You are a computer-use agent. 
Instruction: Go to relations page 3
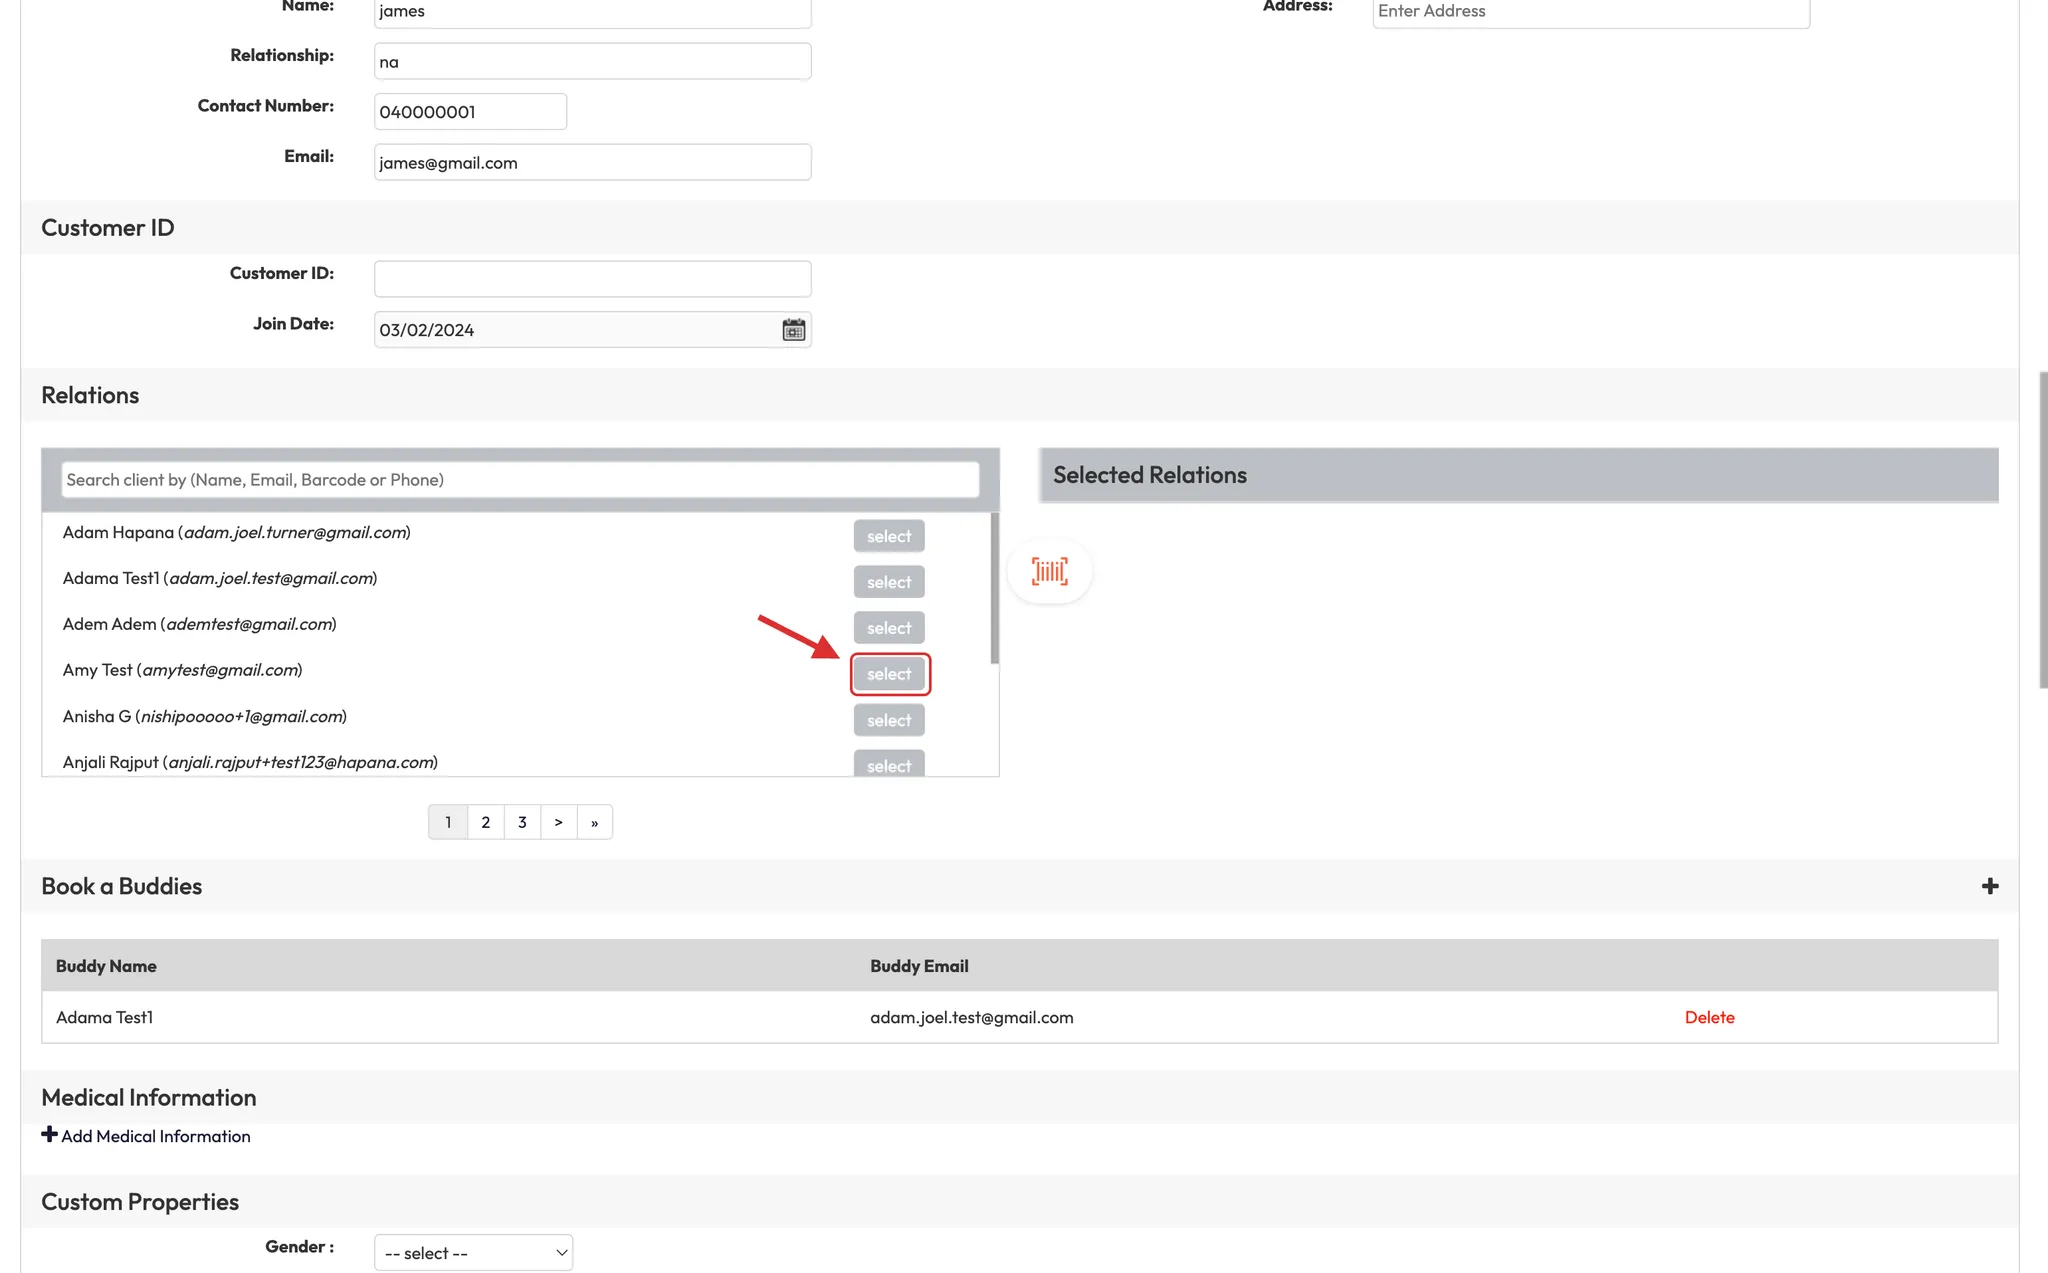(522, 822)
